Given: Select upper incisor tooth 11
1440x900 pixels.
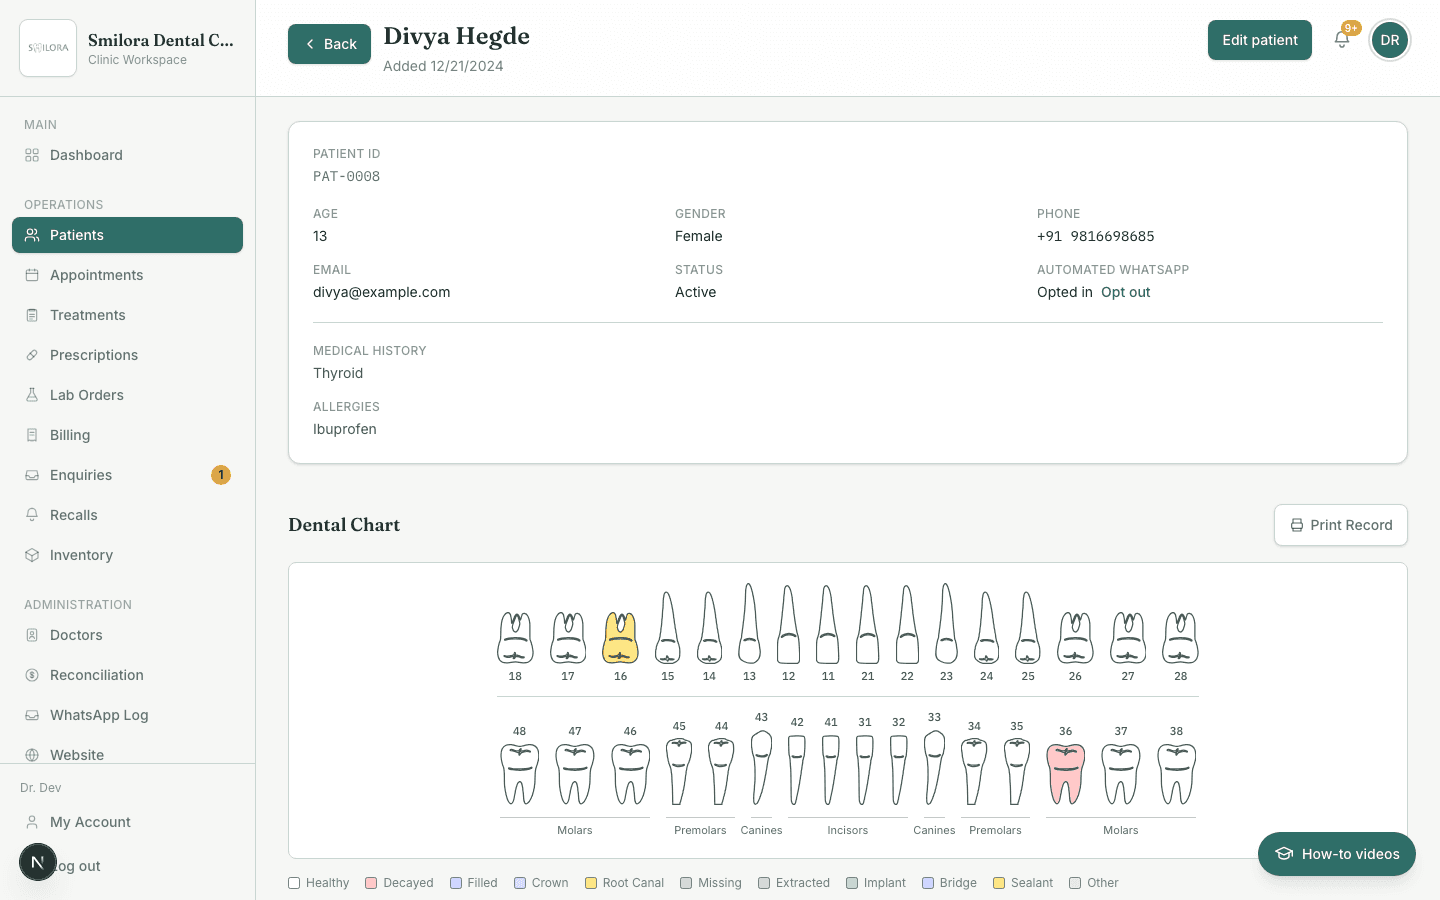Looking at the screenshot, I should 828,624.
